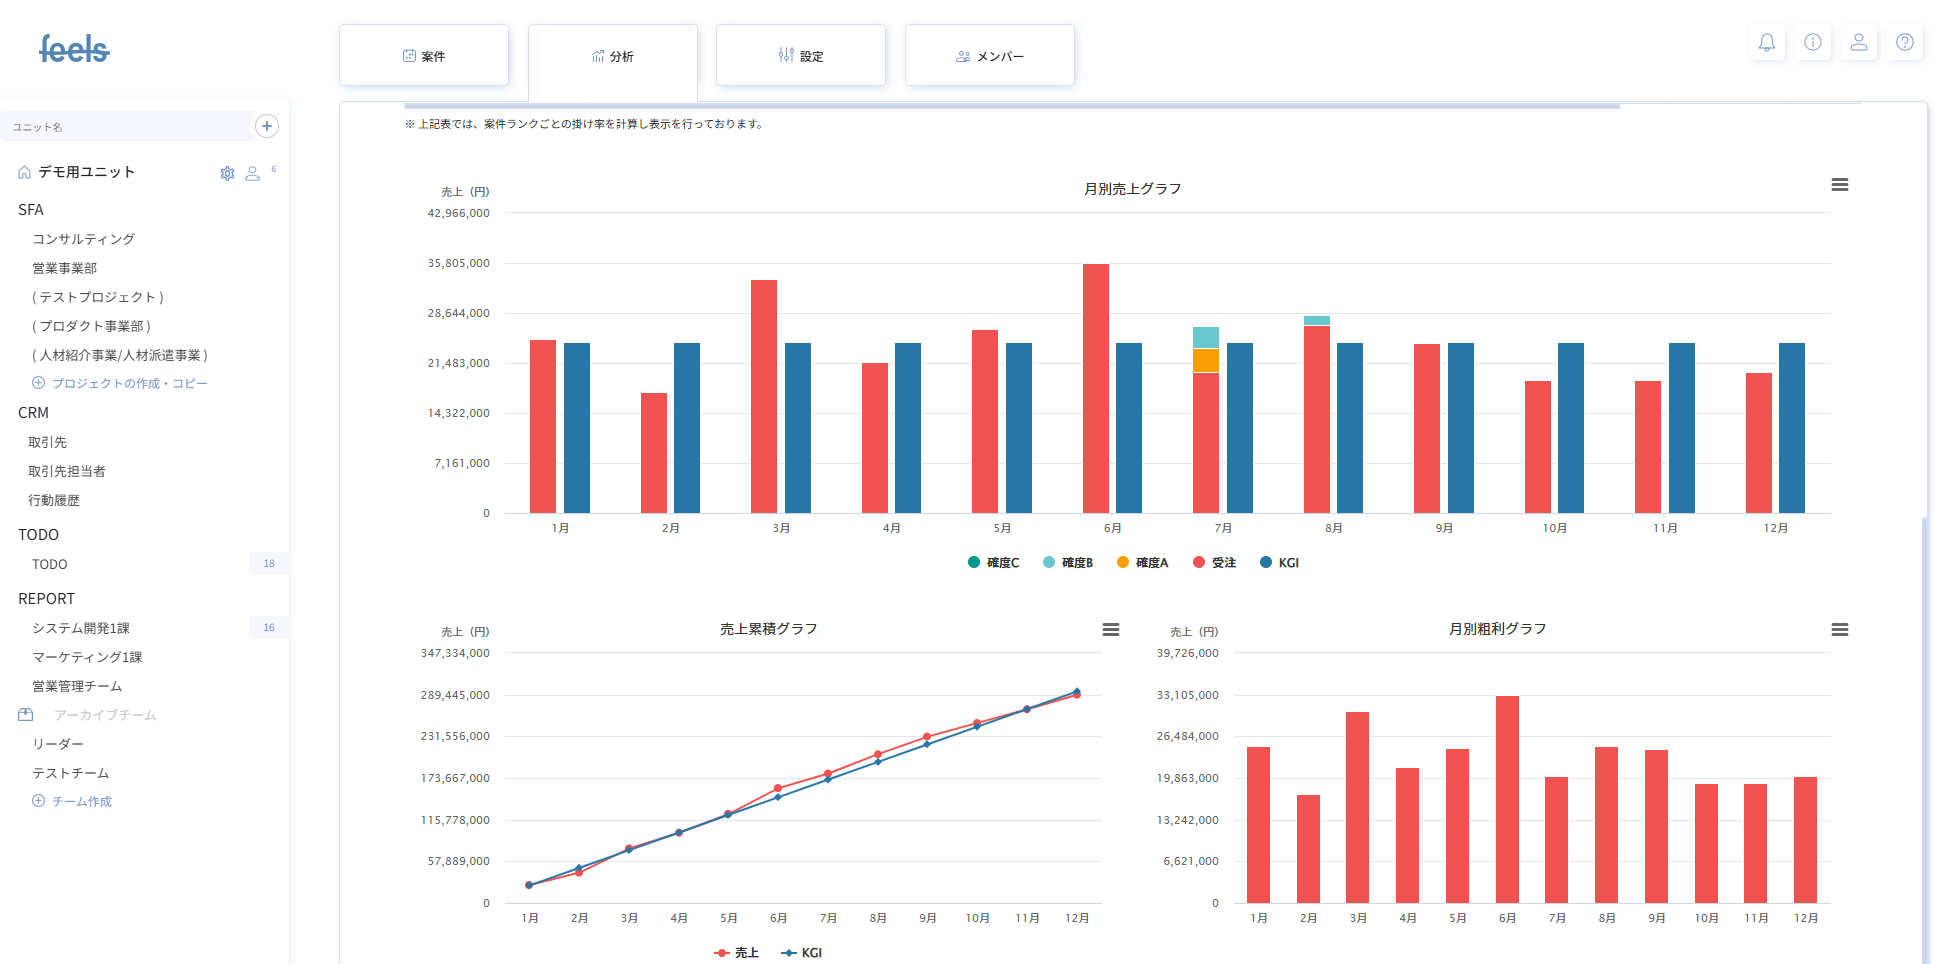
Task: Toggle 確度C series in chart legend
Action: 993,563
